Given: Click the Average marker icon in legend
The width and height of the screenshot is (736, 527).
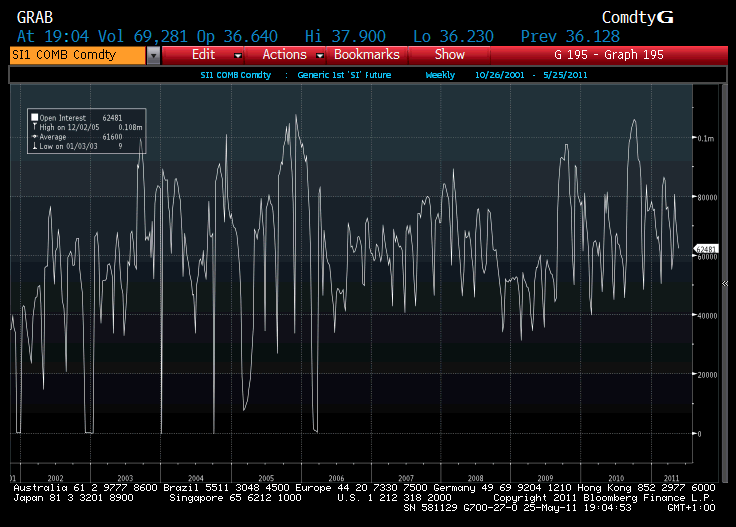Looking at the screenshot, I should coord(35,137).
